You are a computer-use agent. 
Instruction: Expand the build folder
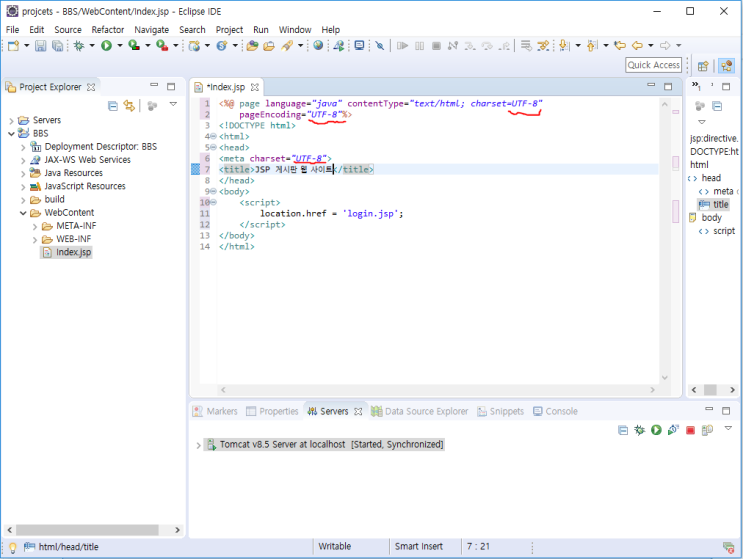tap(23, 200)
